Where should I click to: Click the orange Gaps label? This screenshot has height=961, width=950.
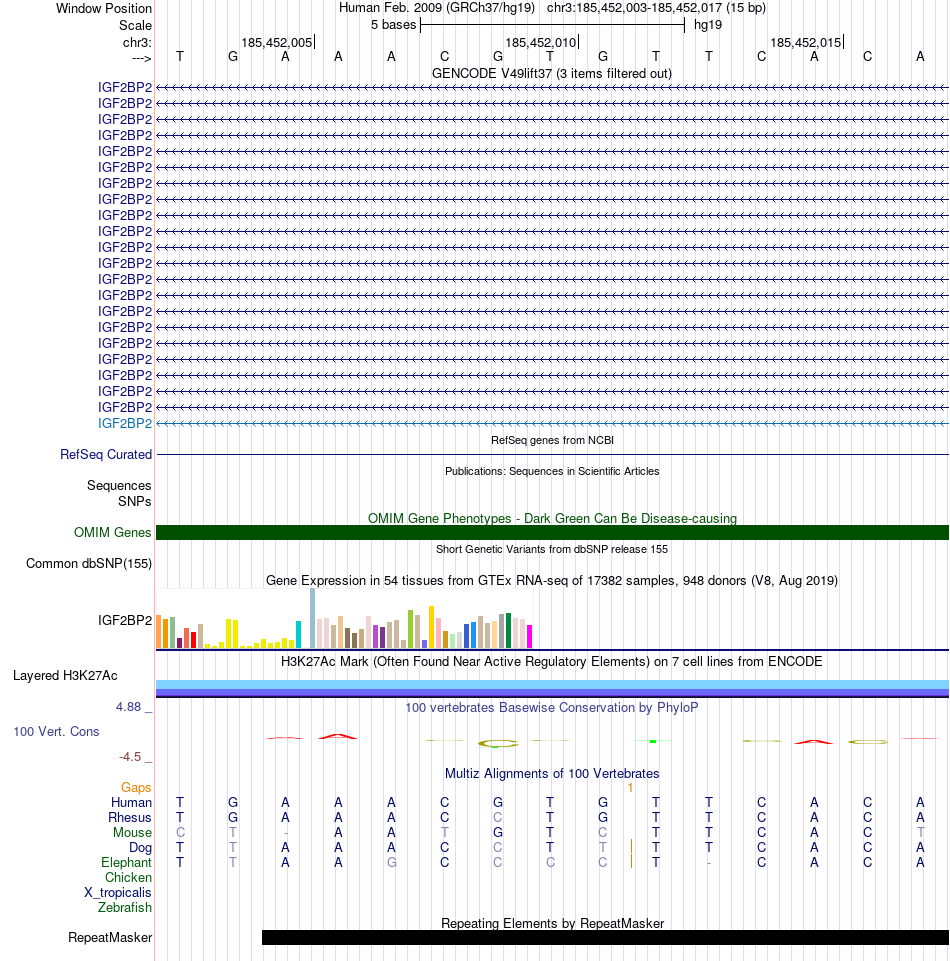point(135,788)
